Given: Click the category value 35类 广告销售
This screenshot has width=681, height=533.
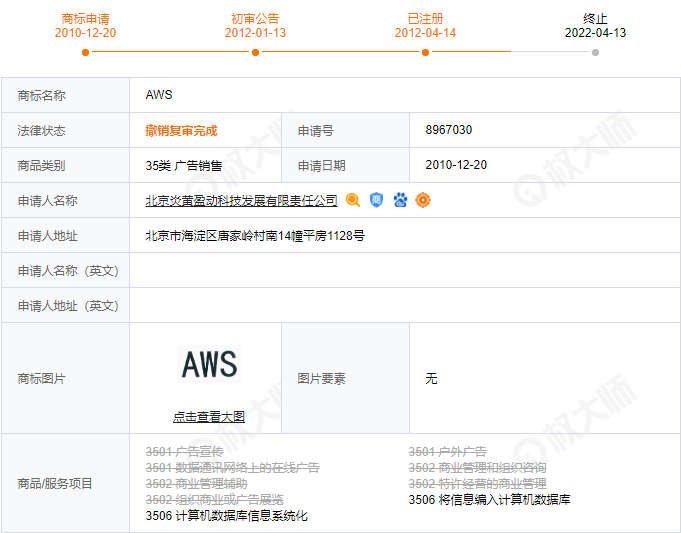Looking at the screenshot, I should 184,166.
